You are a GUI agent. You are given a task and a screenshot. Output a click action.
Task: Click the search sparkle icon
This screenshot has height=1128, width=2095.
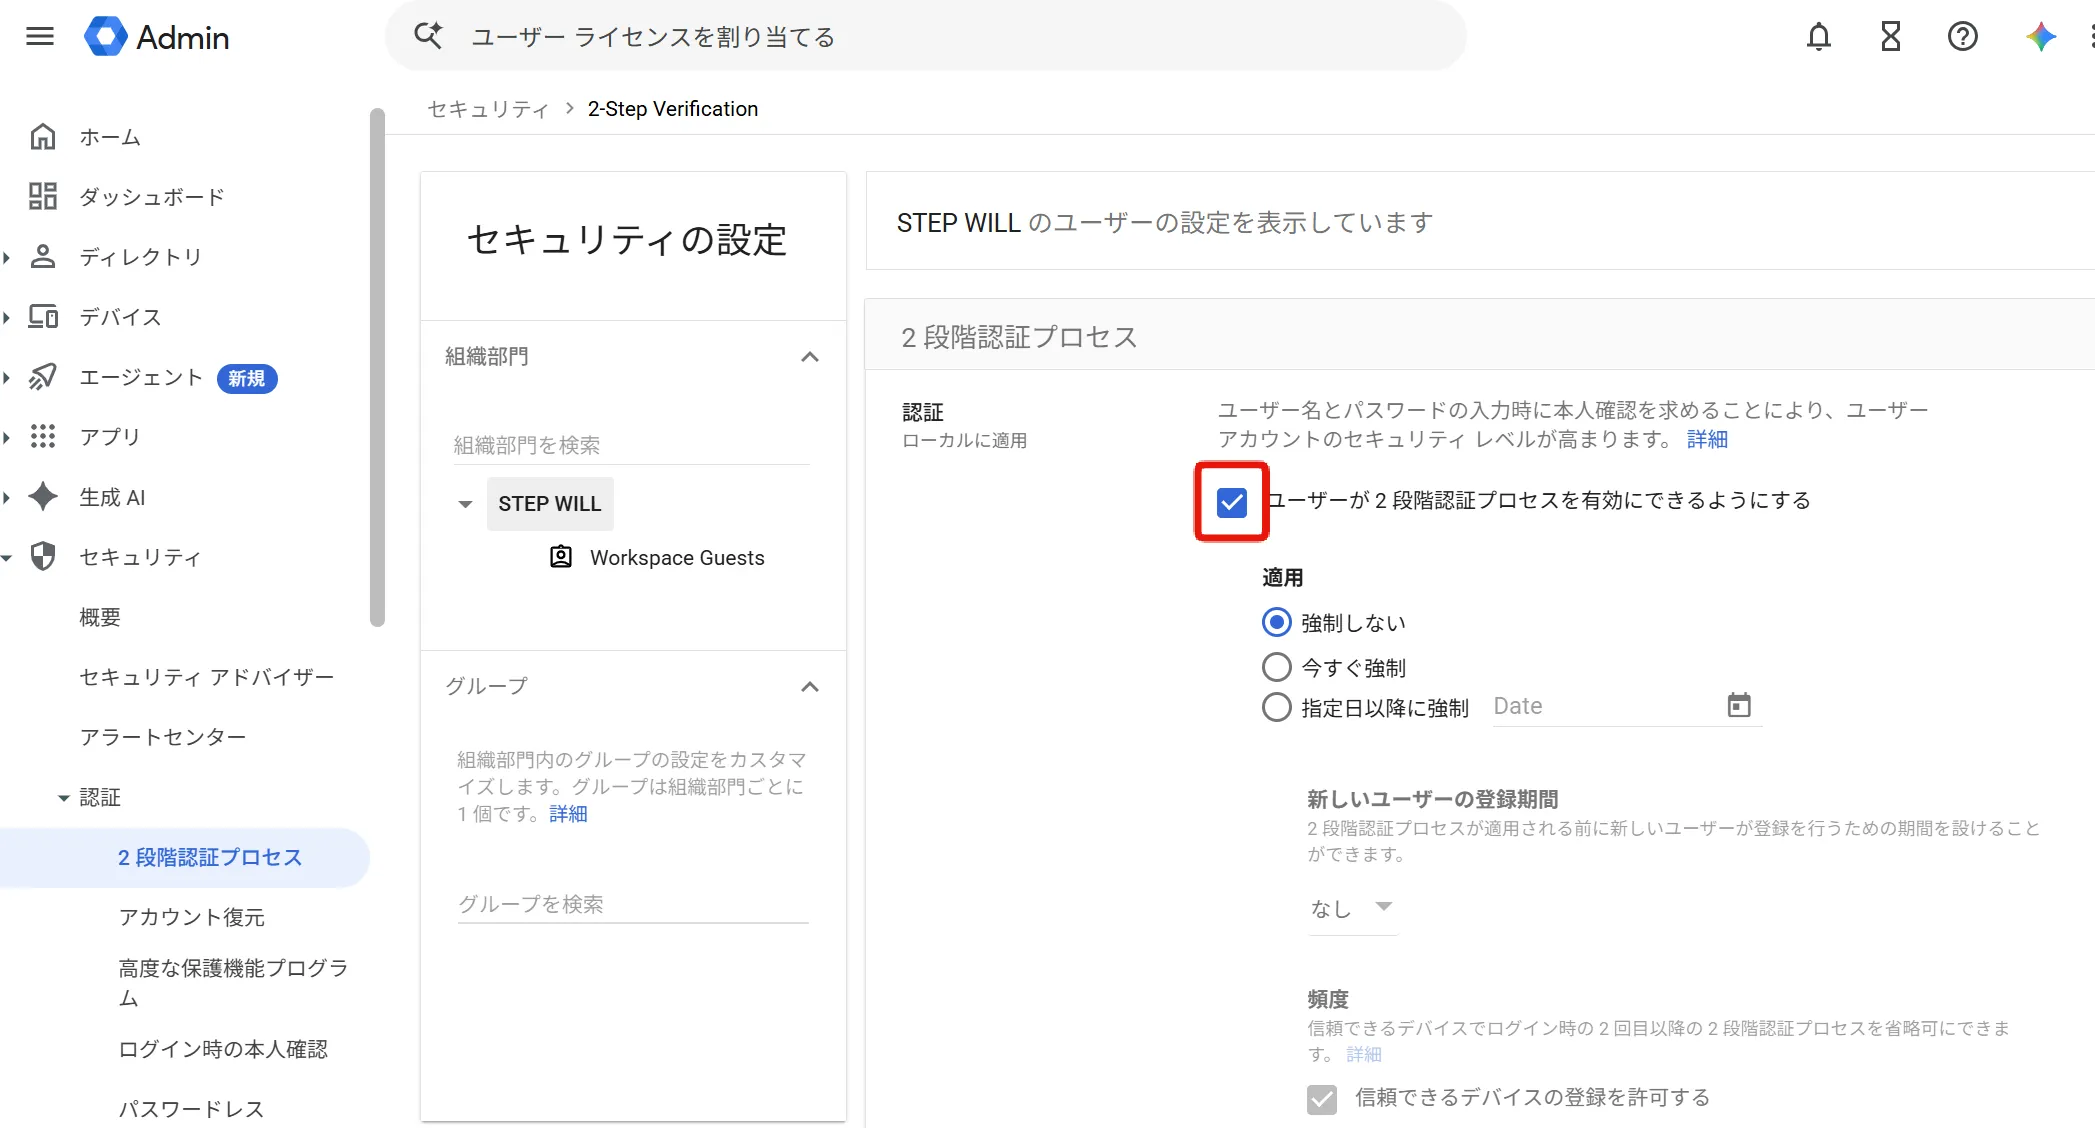(428, 36)
